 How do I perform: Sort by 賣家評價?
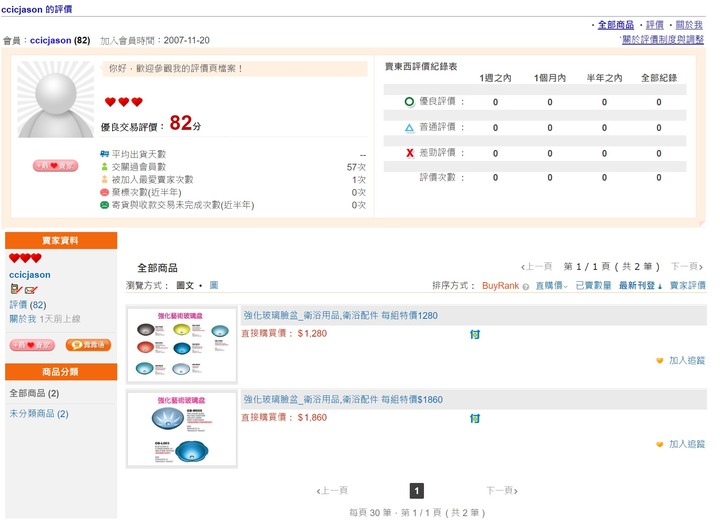[687, 286]
